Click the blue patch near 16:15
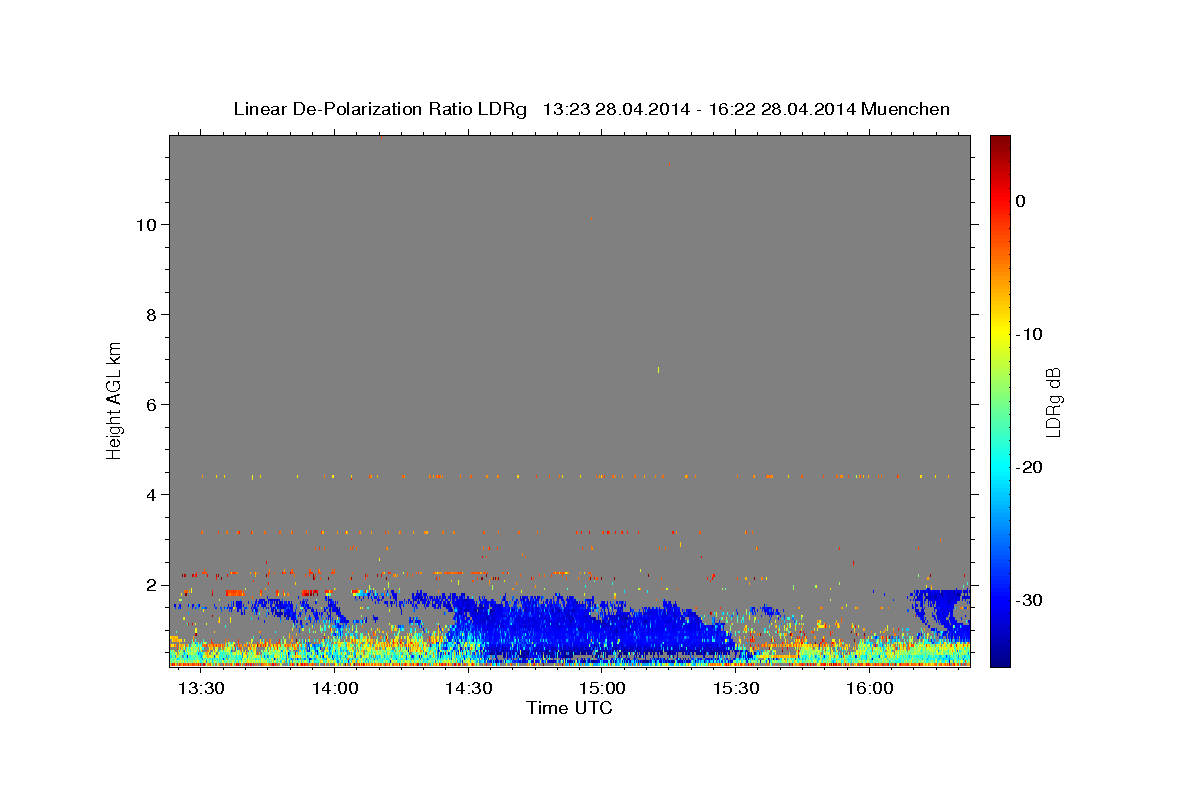Viewport: 1200px width, 800px height. pos(940,614)
